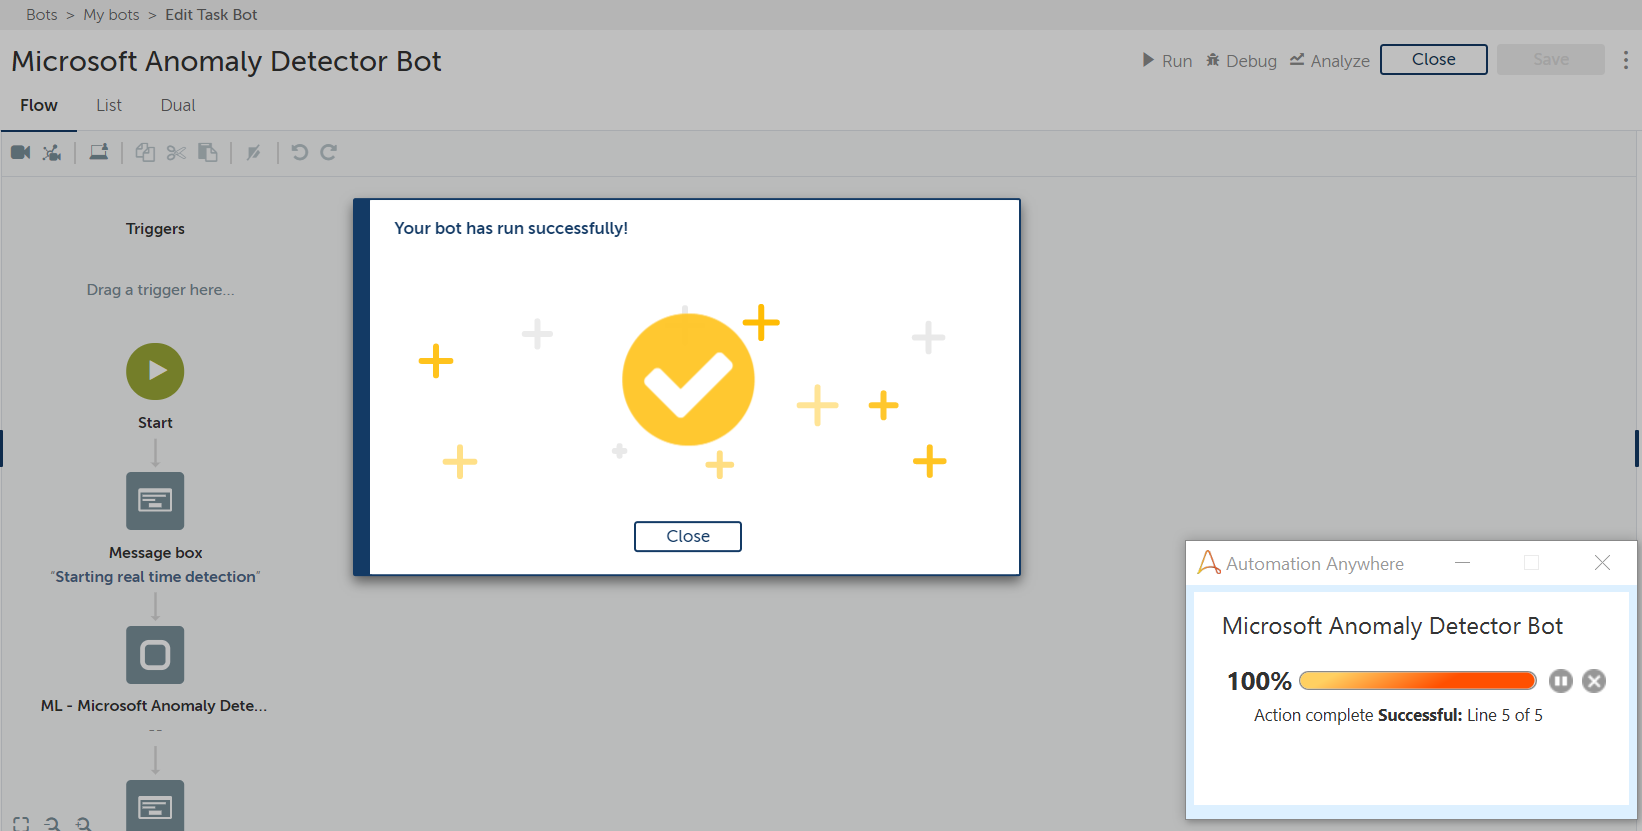
Task: Click the Paste toolbar icon
Action: [207, 152]
